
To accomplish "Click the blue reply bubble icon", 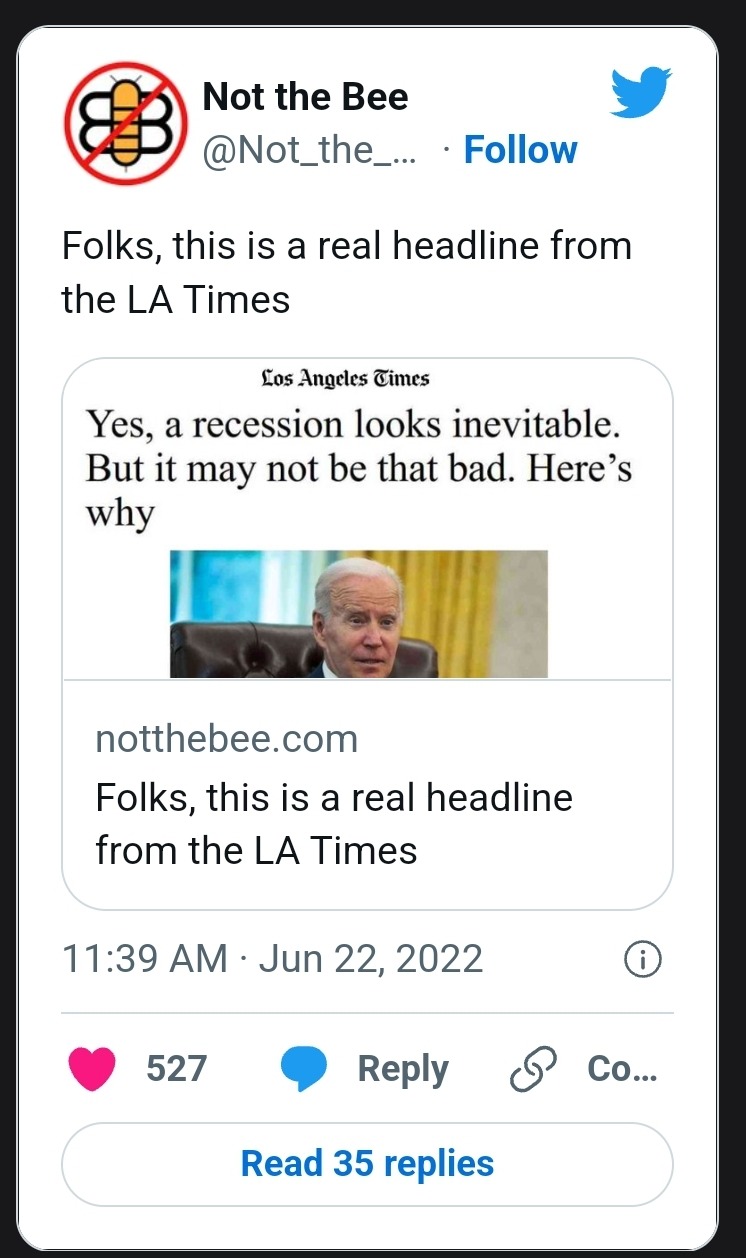I will (303, 1070).
